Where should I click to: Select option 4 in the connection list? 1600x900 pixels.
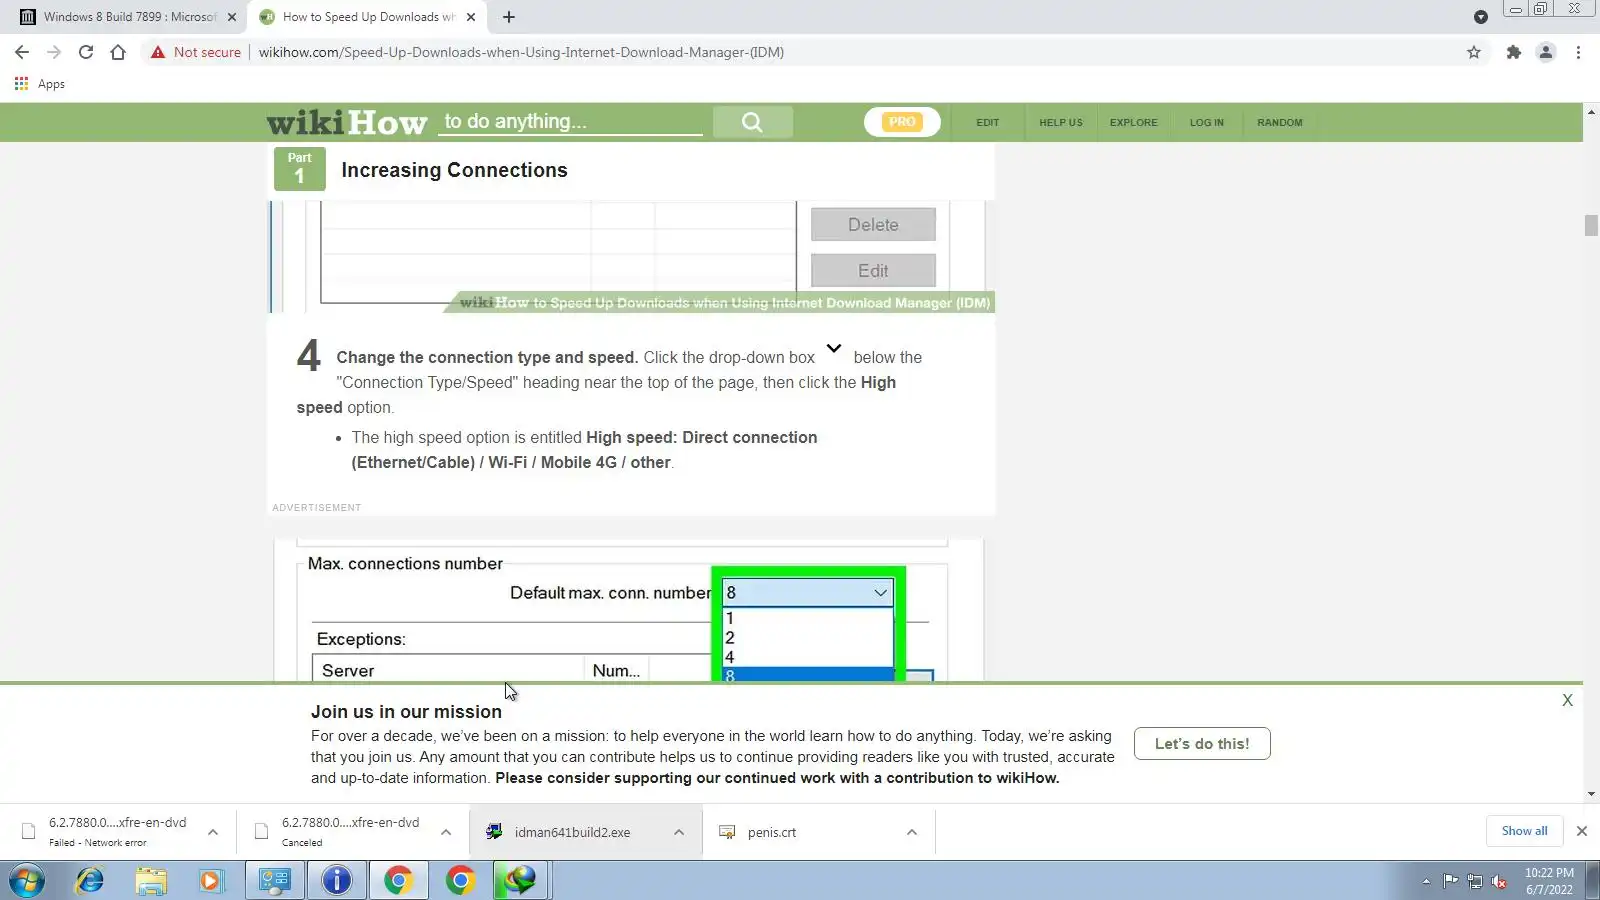point(808,657)
